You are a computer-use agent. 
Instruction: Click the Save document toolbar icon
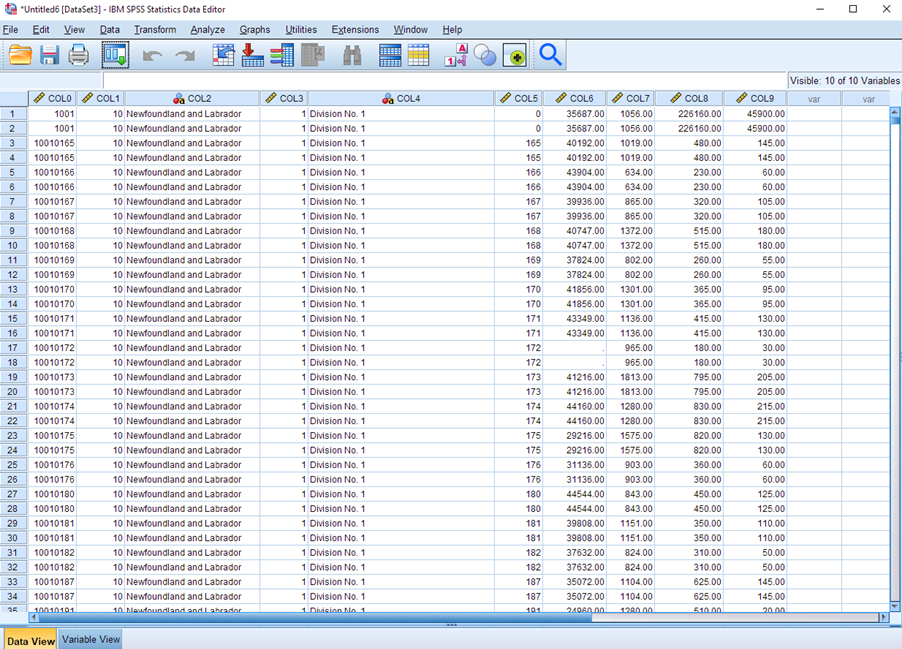click(x=49, y=55)
